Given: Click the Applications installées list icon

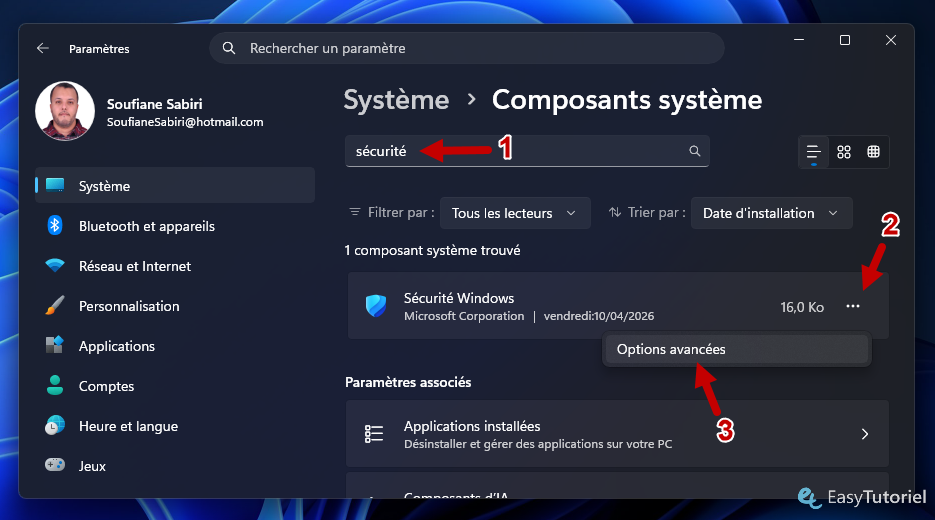Looking at the screenshot, I should coord(374,434).
